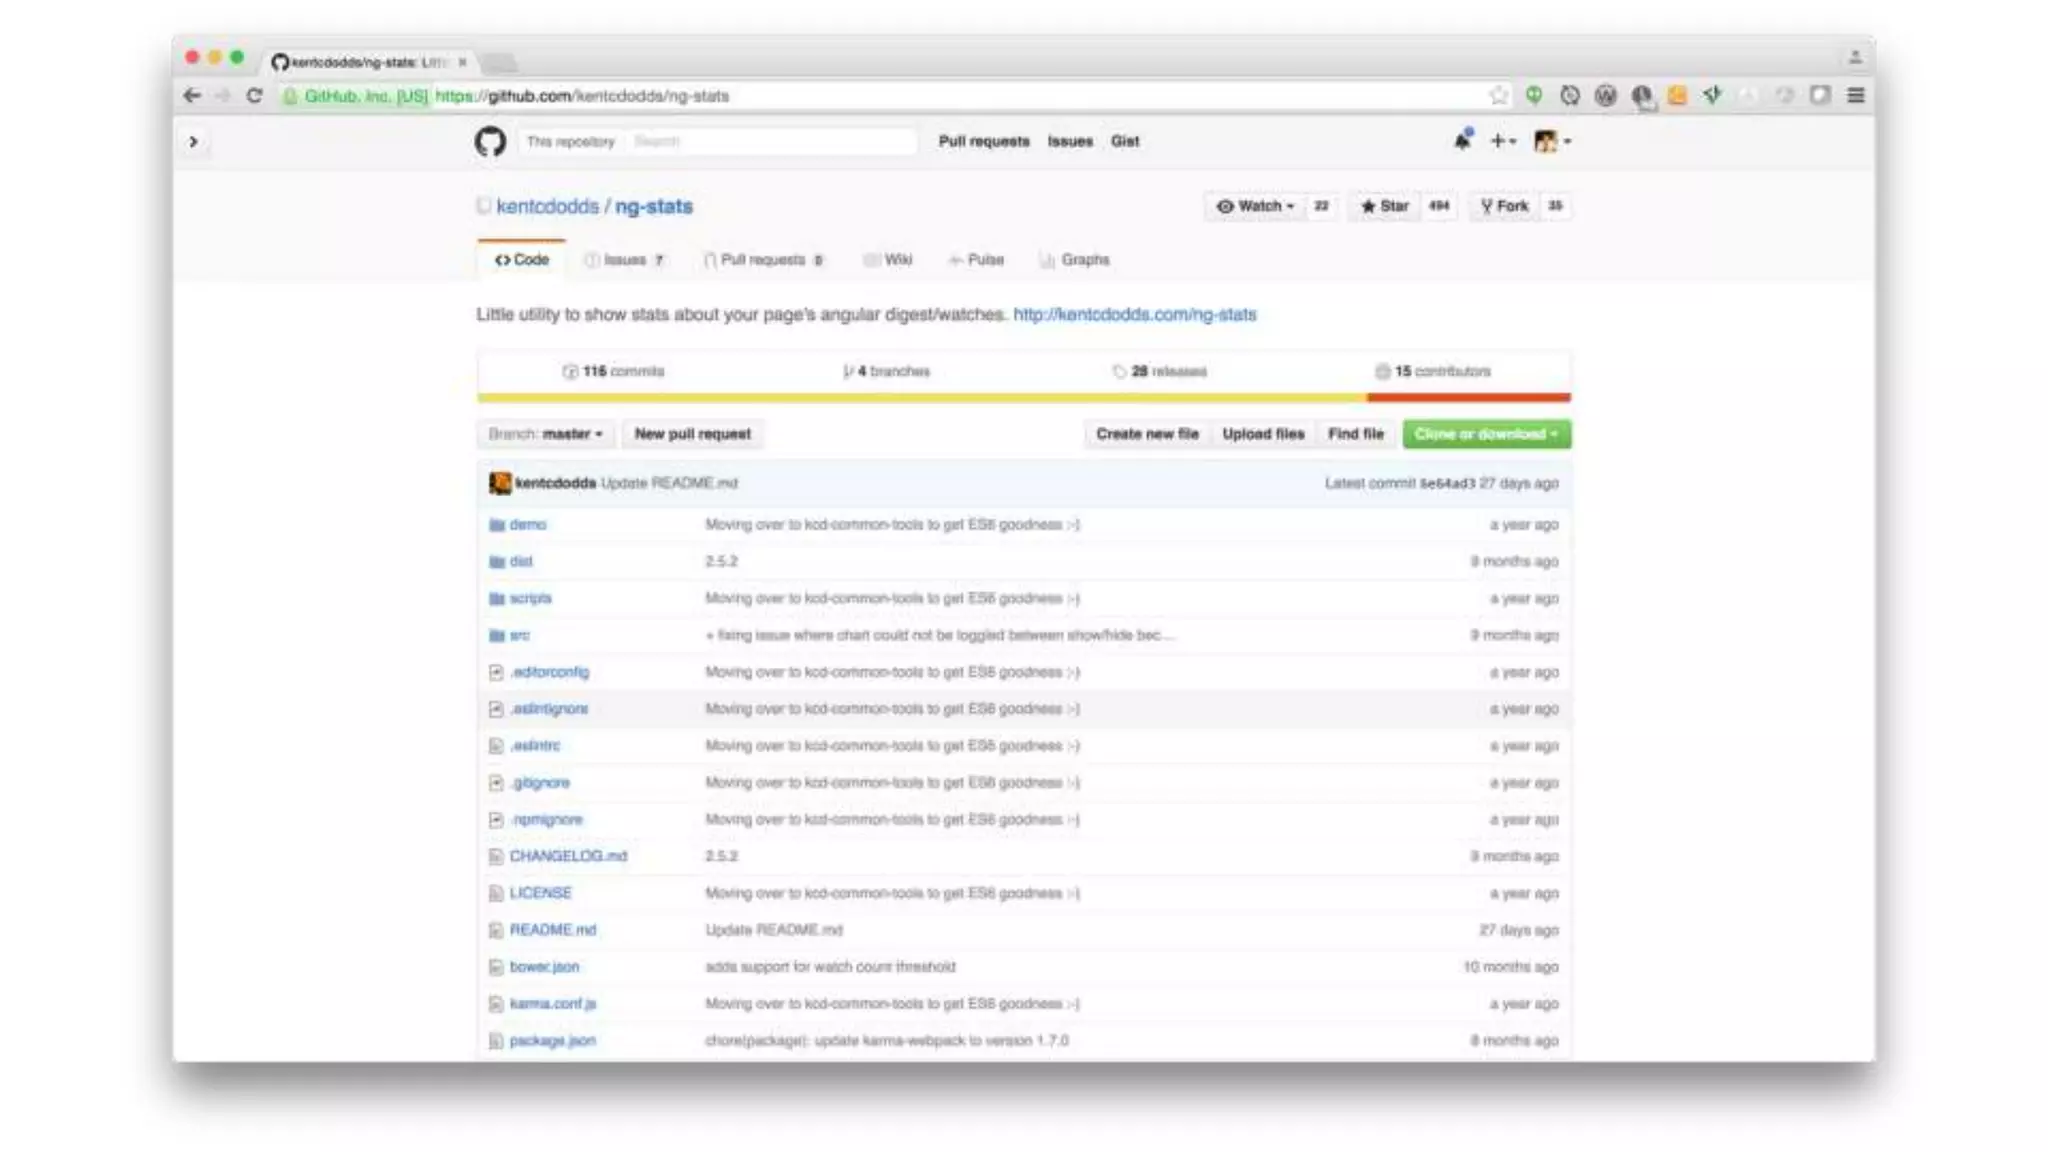Open the notifications bell icon
2048x1152 pixels.
coord(1462,141)
